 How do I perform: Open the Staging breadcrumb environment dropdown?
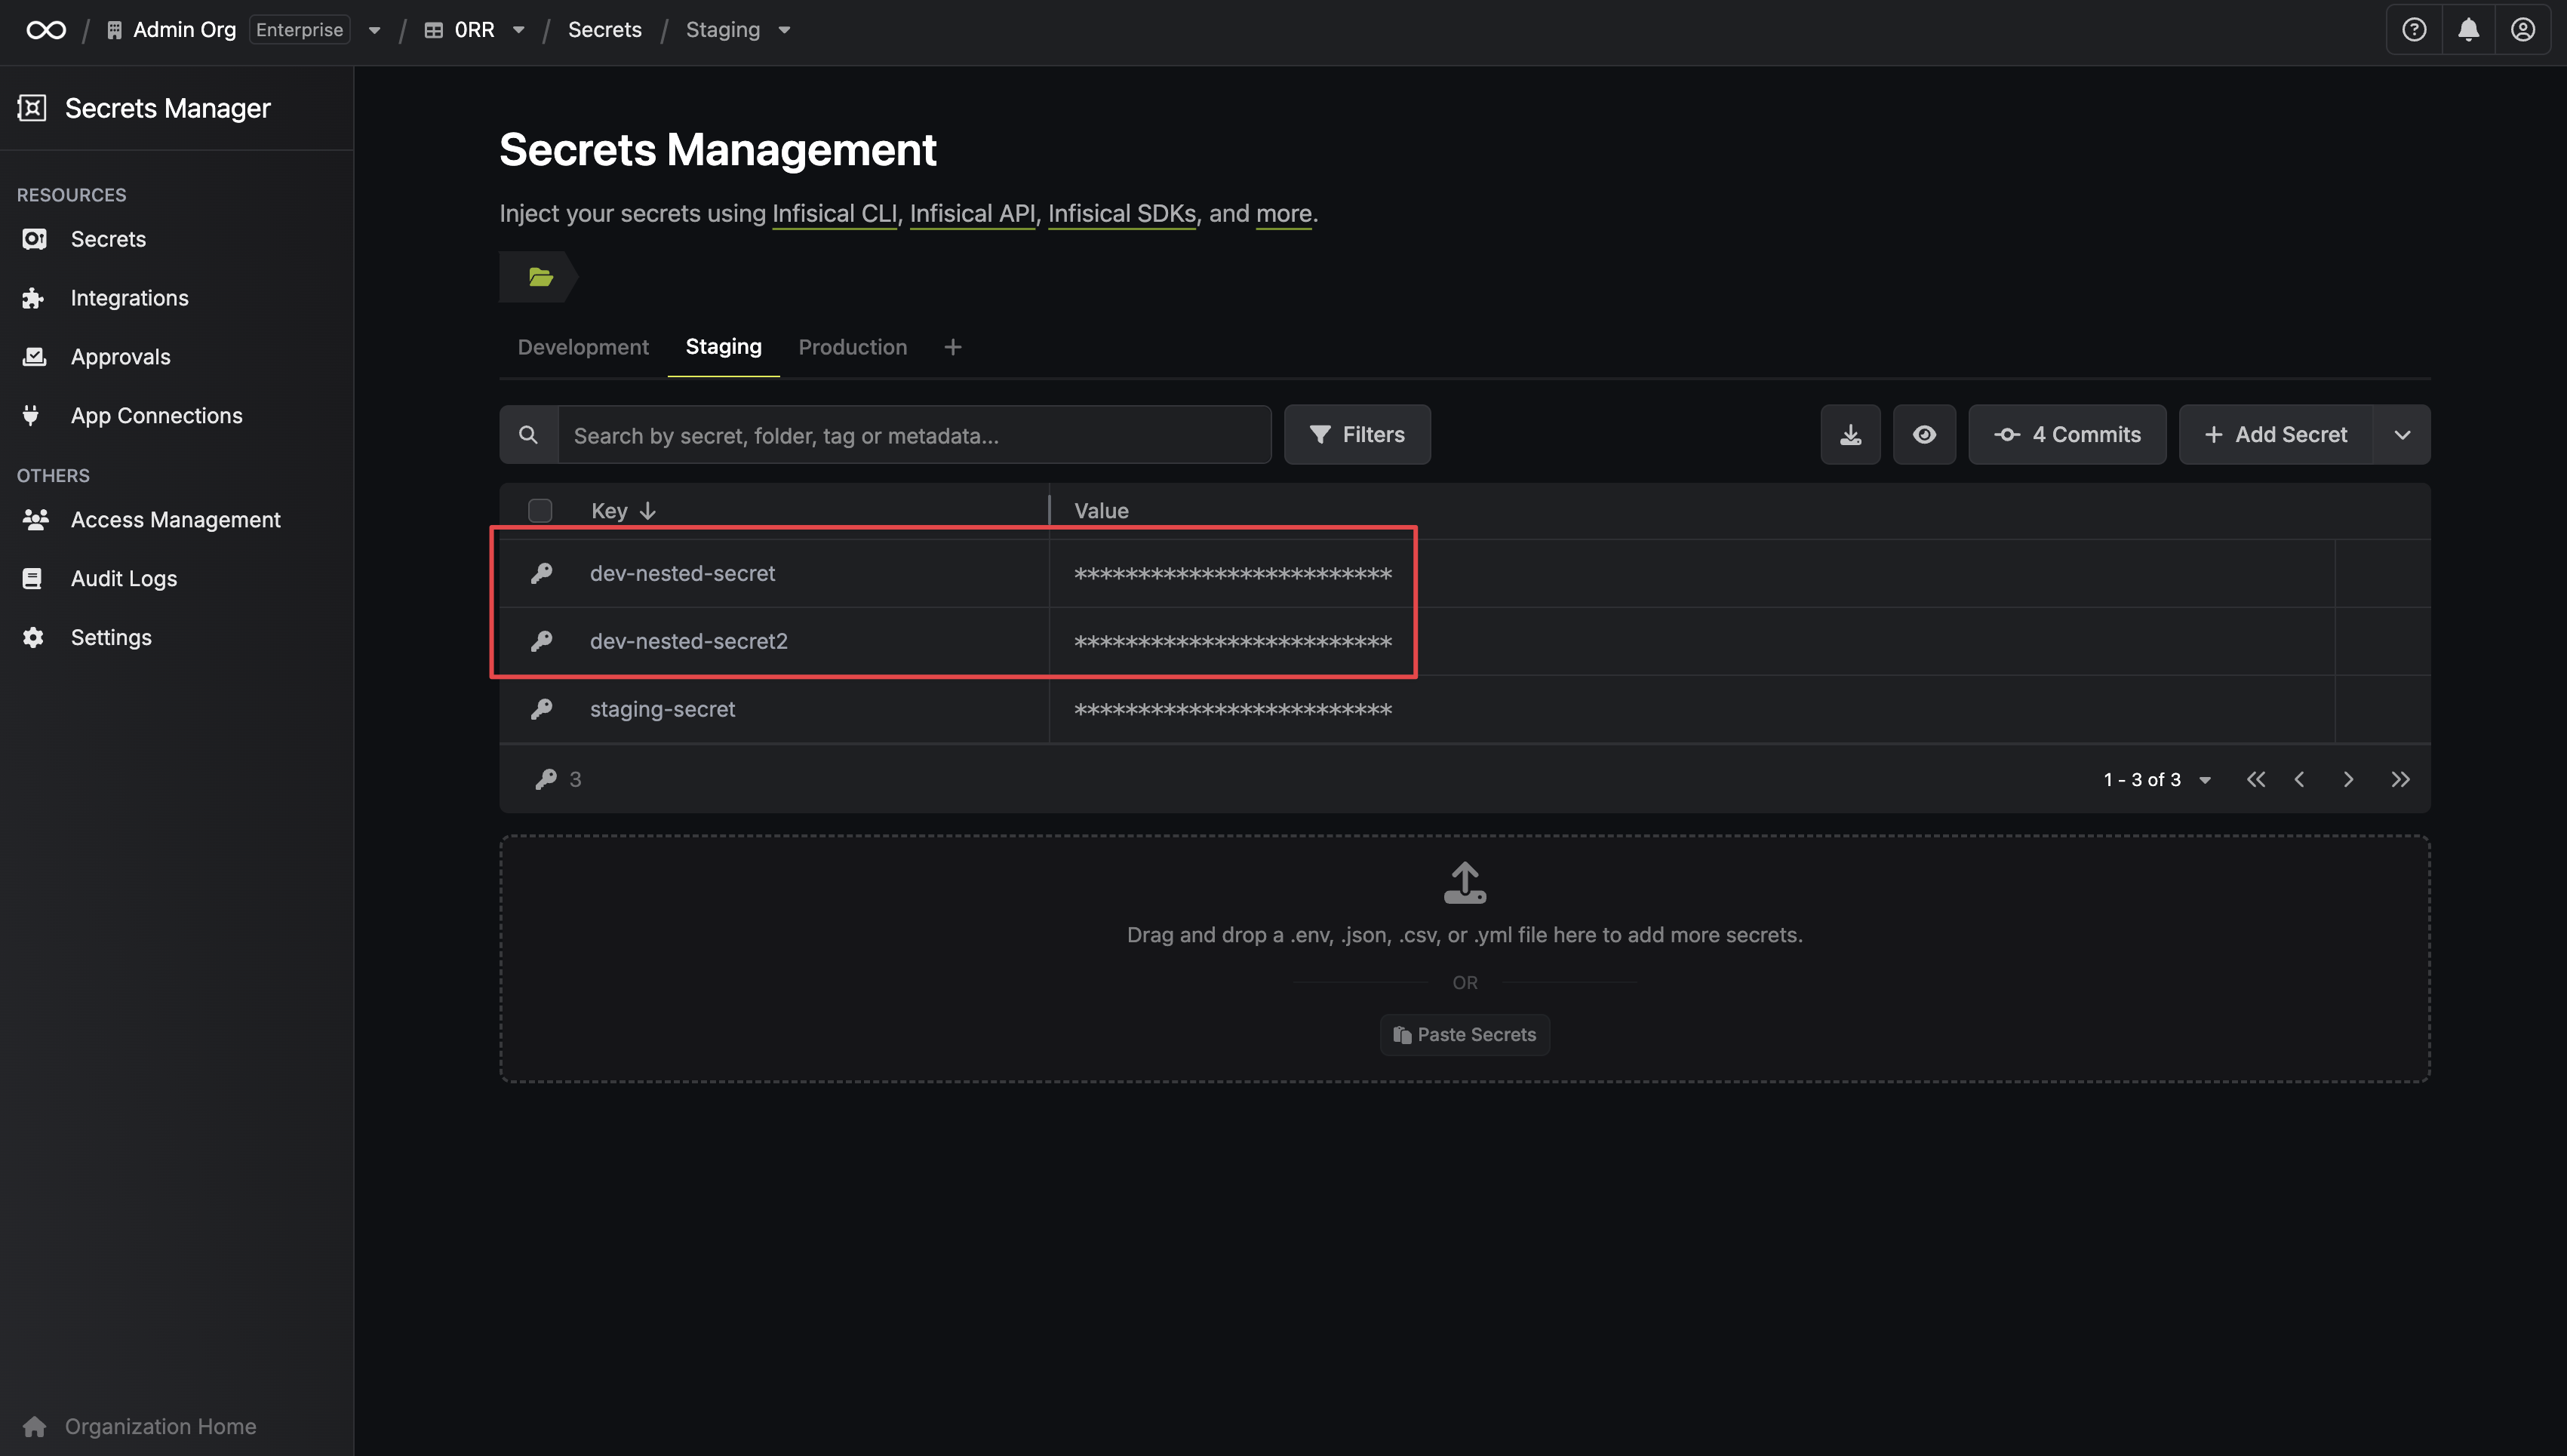(784, 30)
